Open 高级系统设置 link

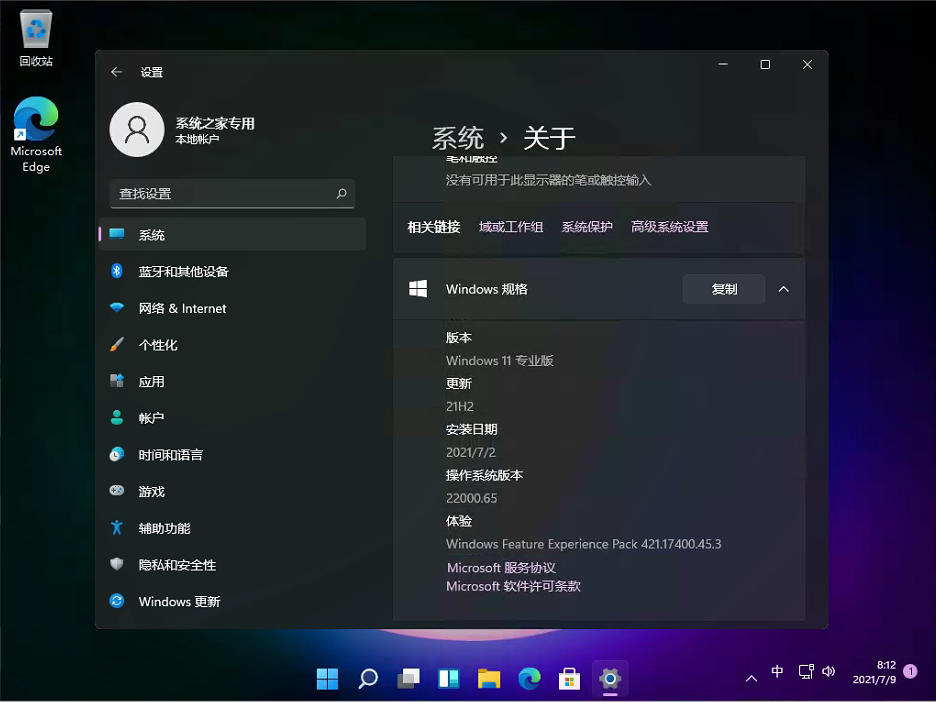click(670, 227)
